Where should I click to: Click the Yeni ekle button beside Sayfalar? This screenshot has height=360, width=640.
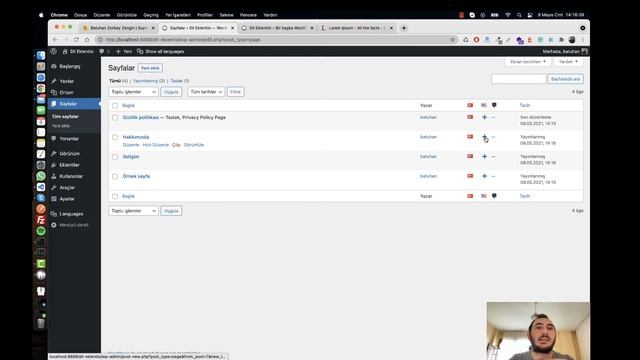(x=150, y=68)
